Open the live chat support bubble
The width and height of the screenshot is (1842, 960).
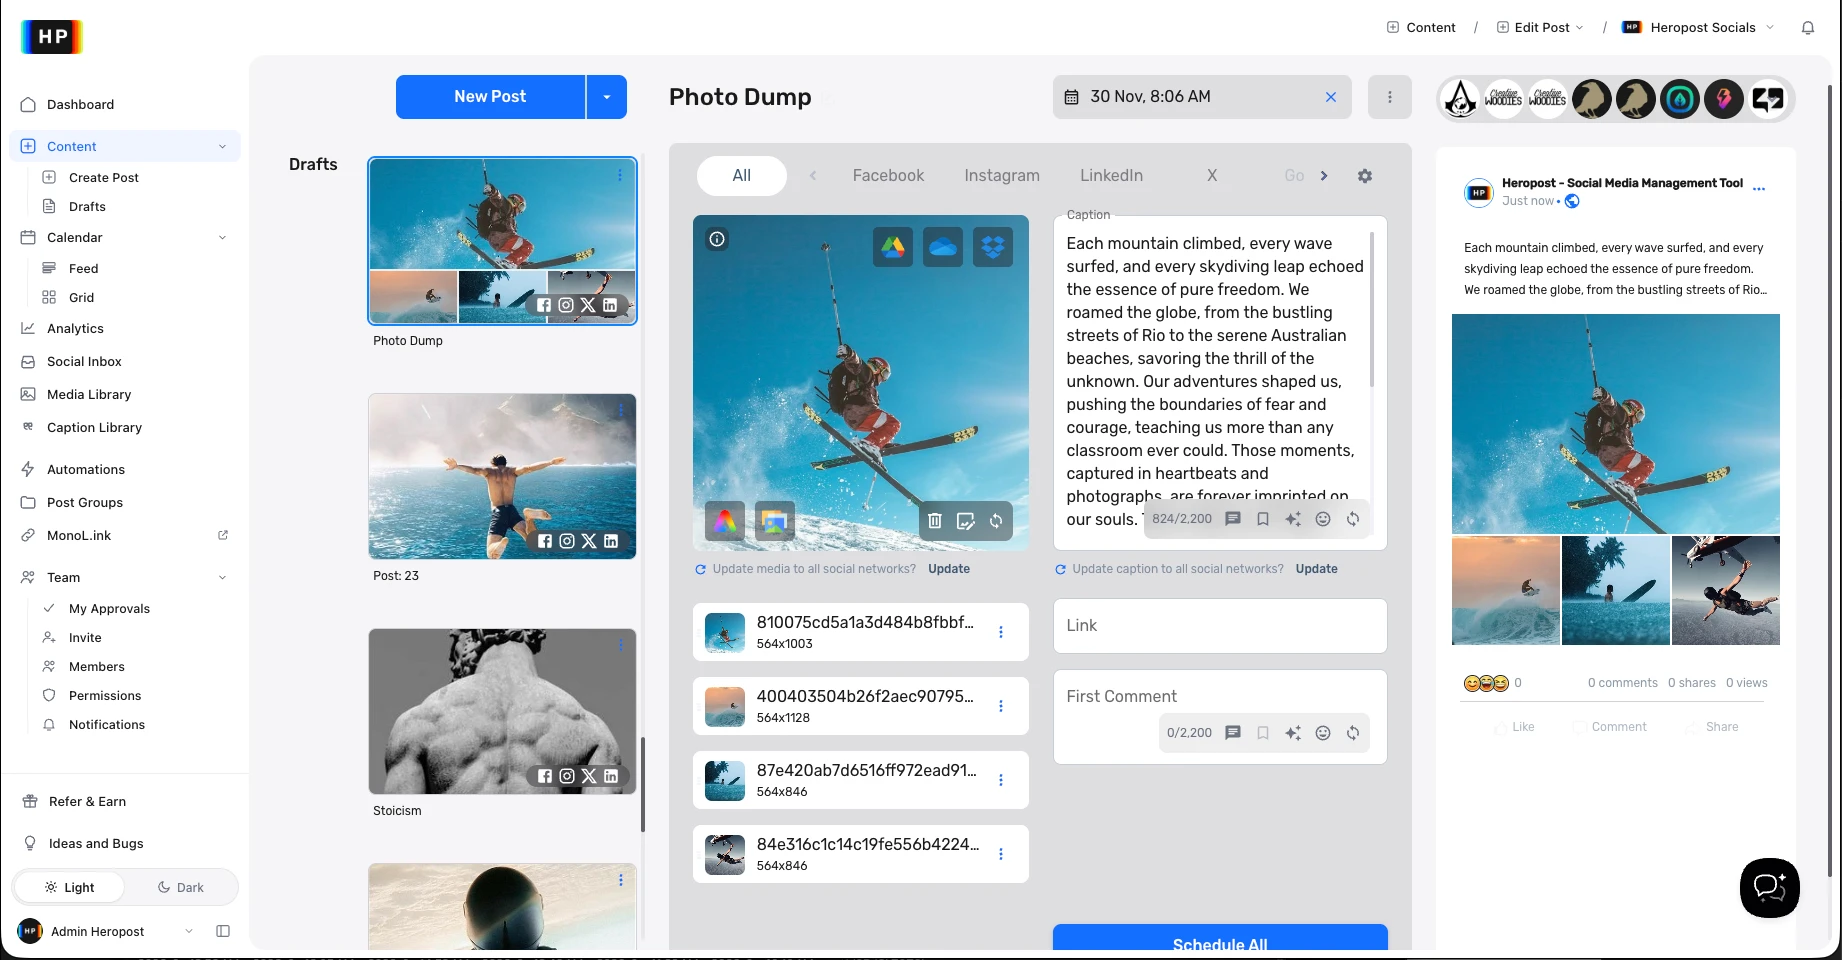[x=1770, y=888]
